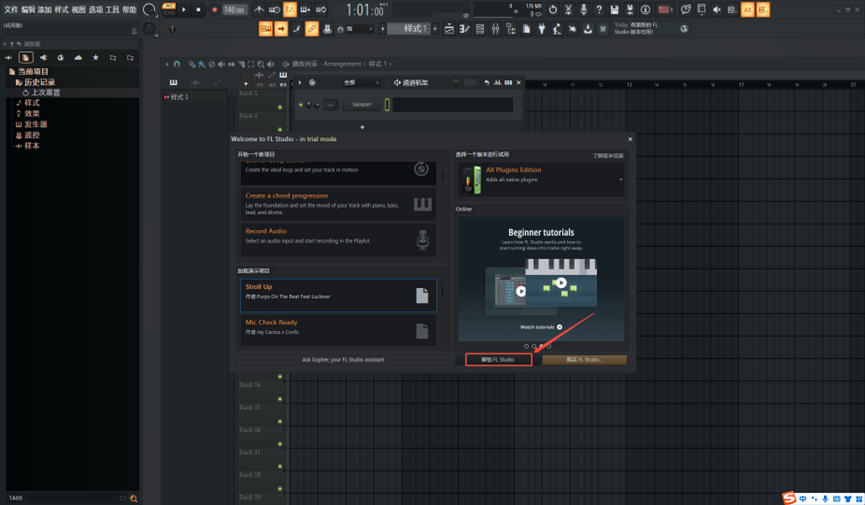Viewport: 865px width, 505px height.
Task: Open the mixer view icon
Action: click(x=495, y=29)
